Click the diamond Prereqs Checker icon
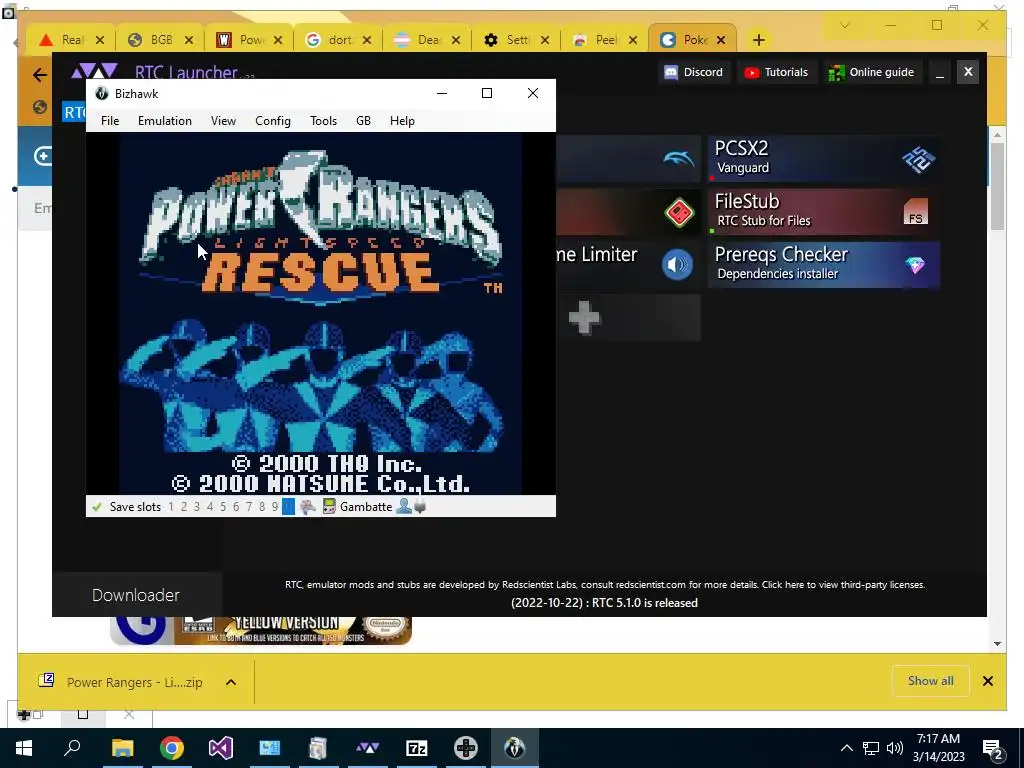Viewport: 1024px width, 768px height. pos(915,264)
